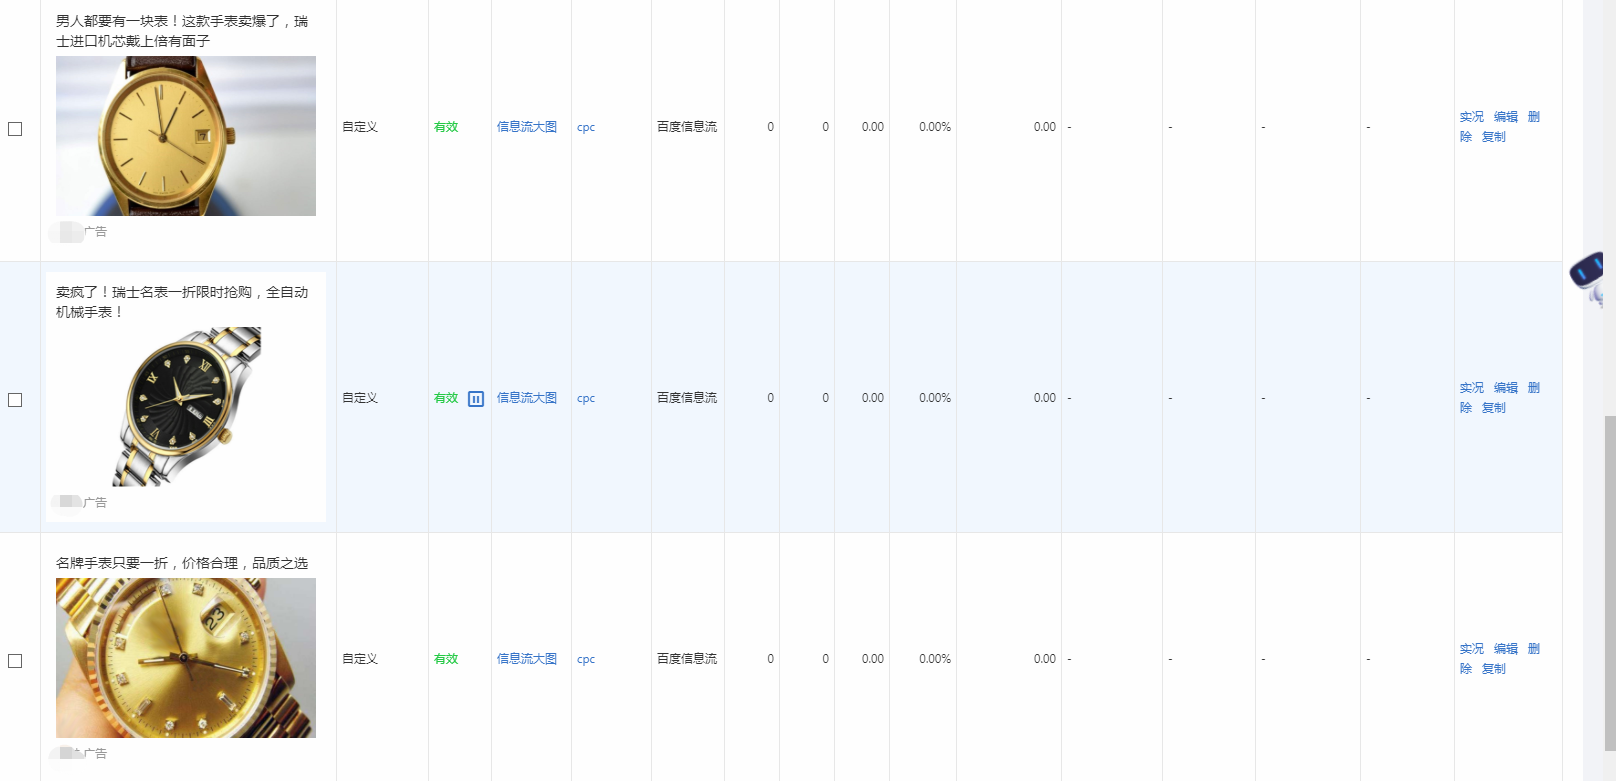Click 编辑 for the first watch ad
The height and width of the screenshot is (781, 1616).
[x=1505, y=117]
